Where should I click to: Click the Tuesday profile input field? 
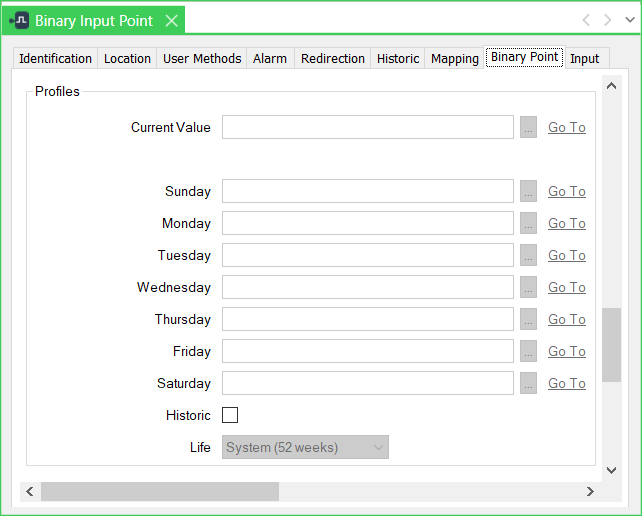pos(367,255)
